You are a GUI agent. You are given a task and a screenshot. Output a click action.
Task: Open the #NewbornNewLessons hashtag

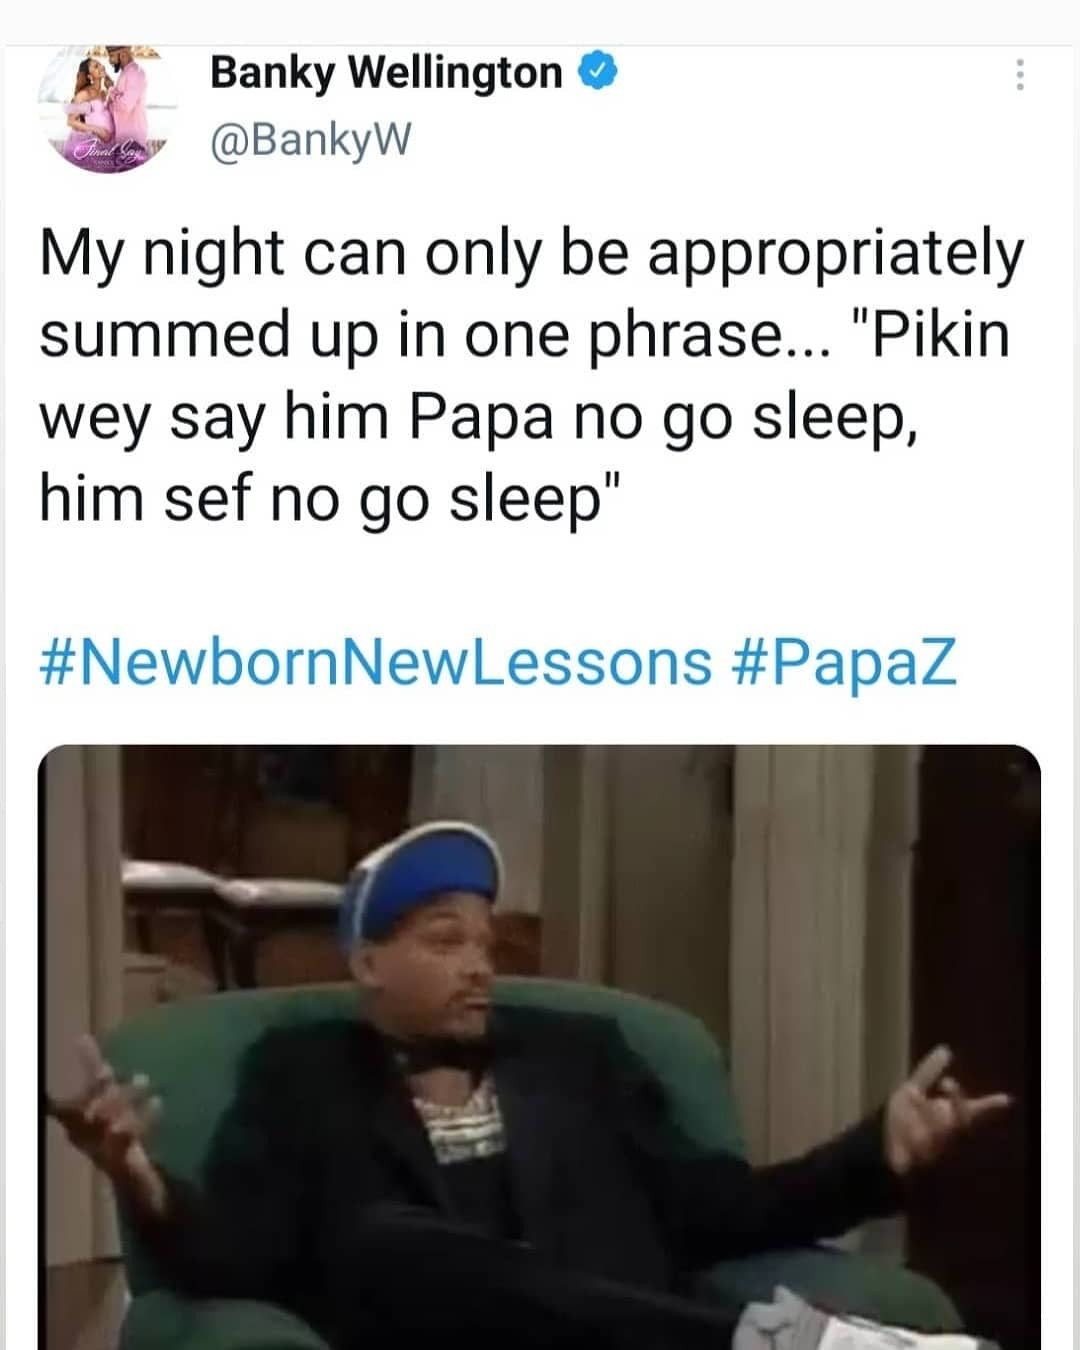(375, 662)
